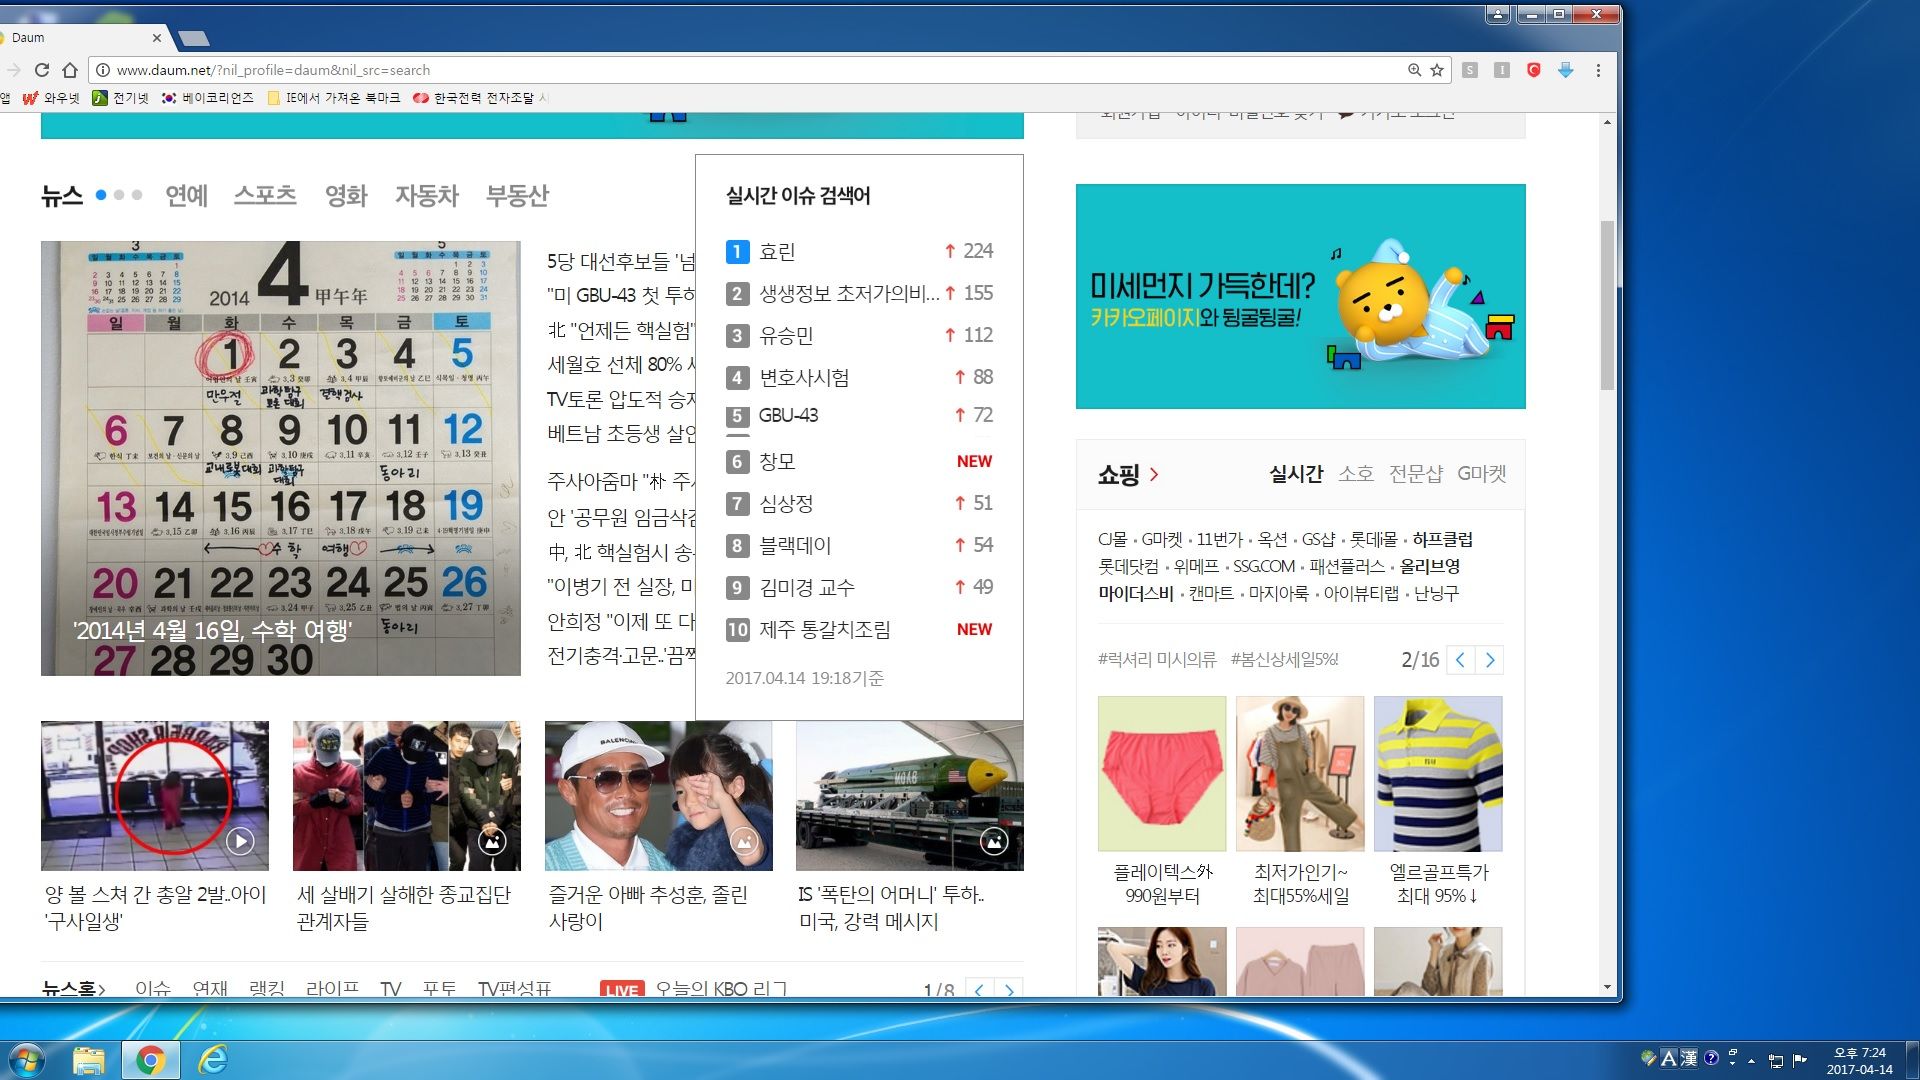
Task: Reload the page with the refresh icon
Action: tap(42, 70)
